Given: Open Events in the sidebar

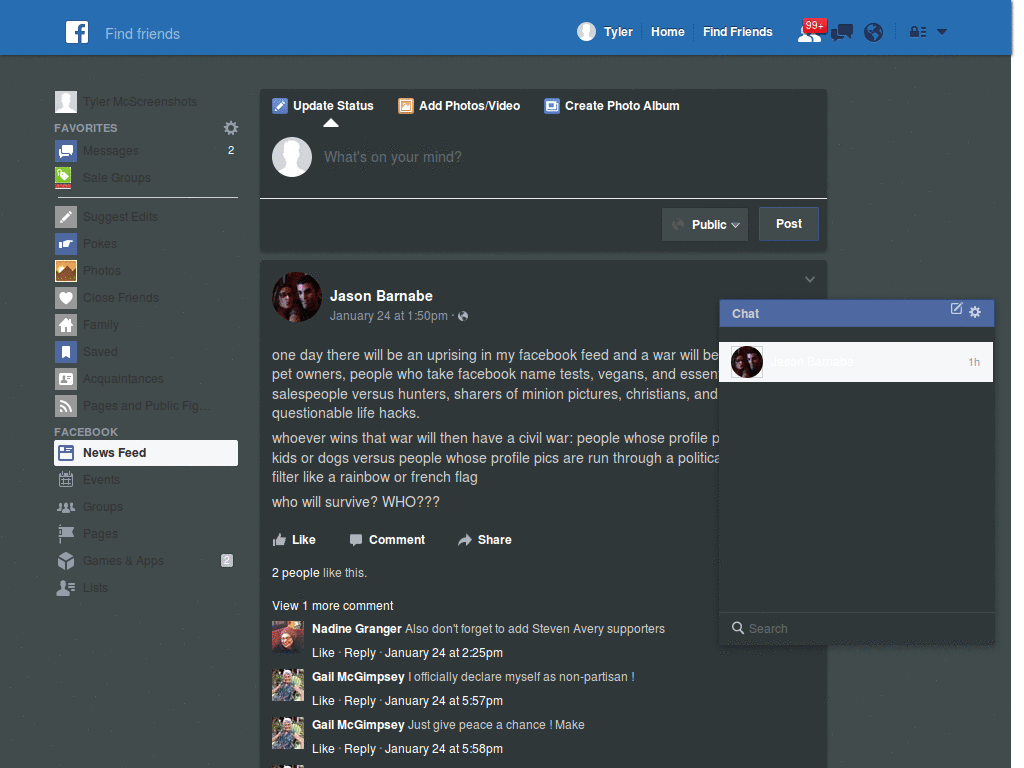Looking at the screenshot, I should click(x=146, y=479).
